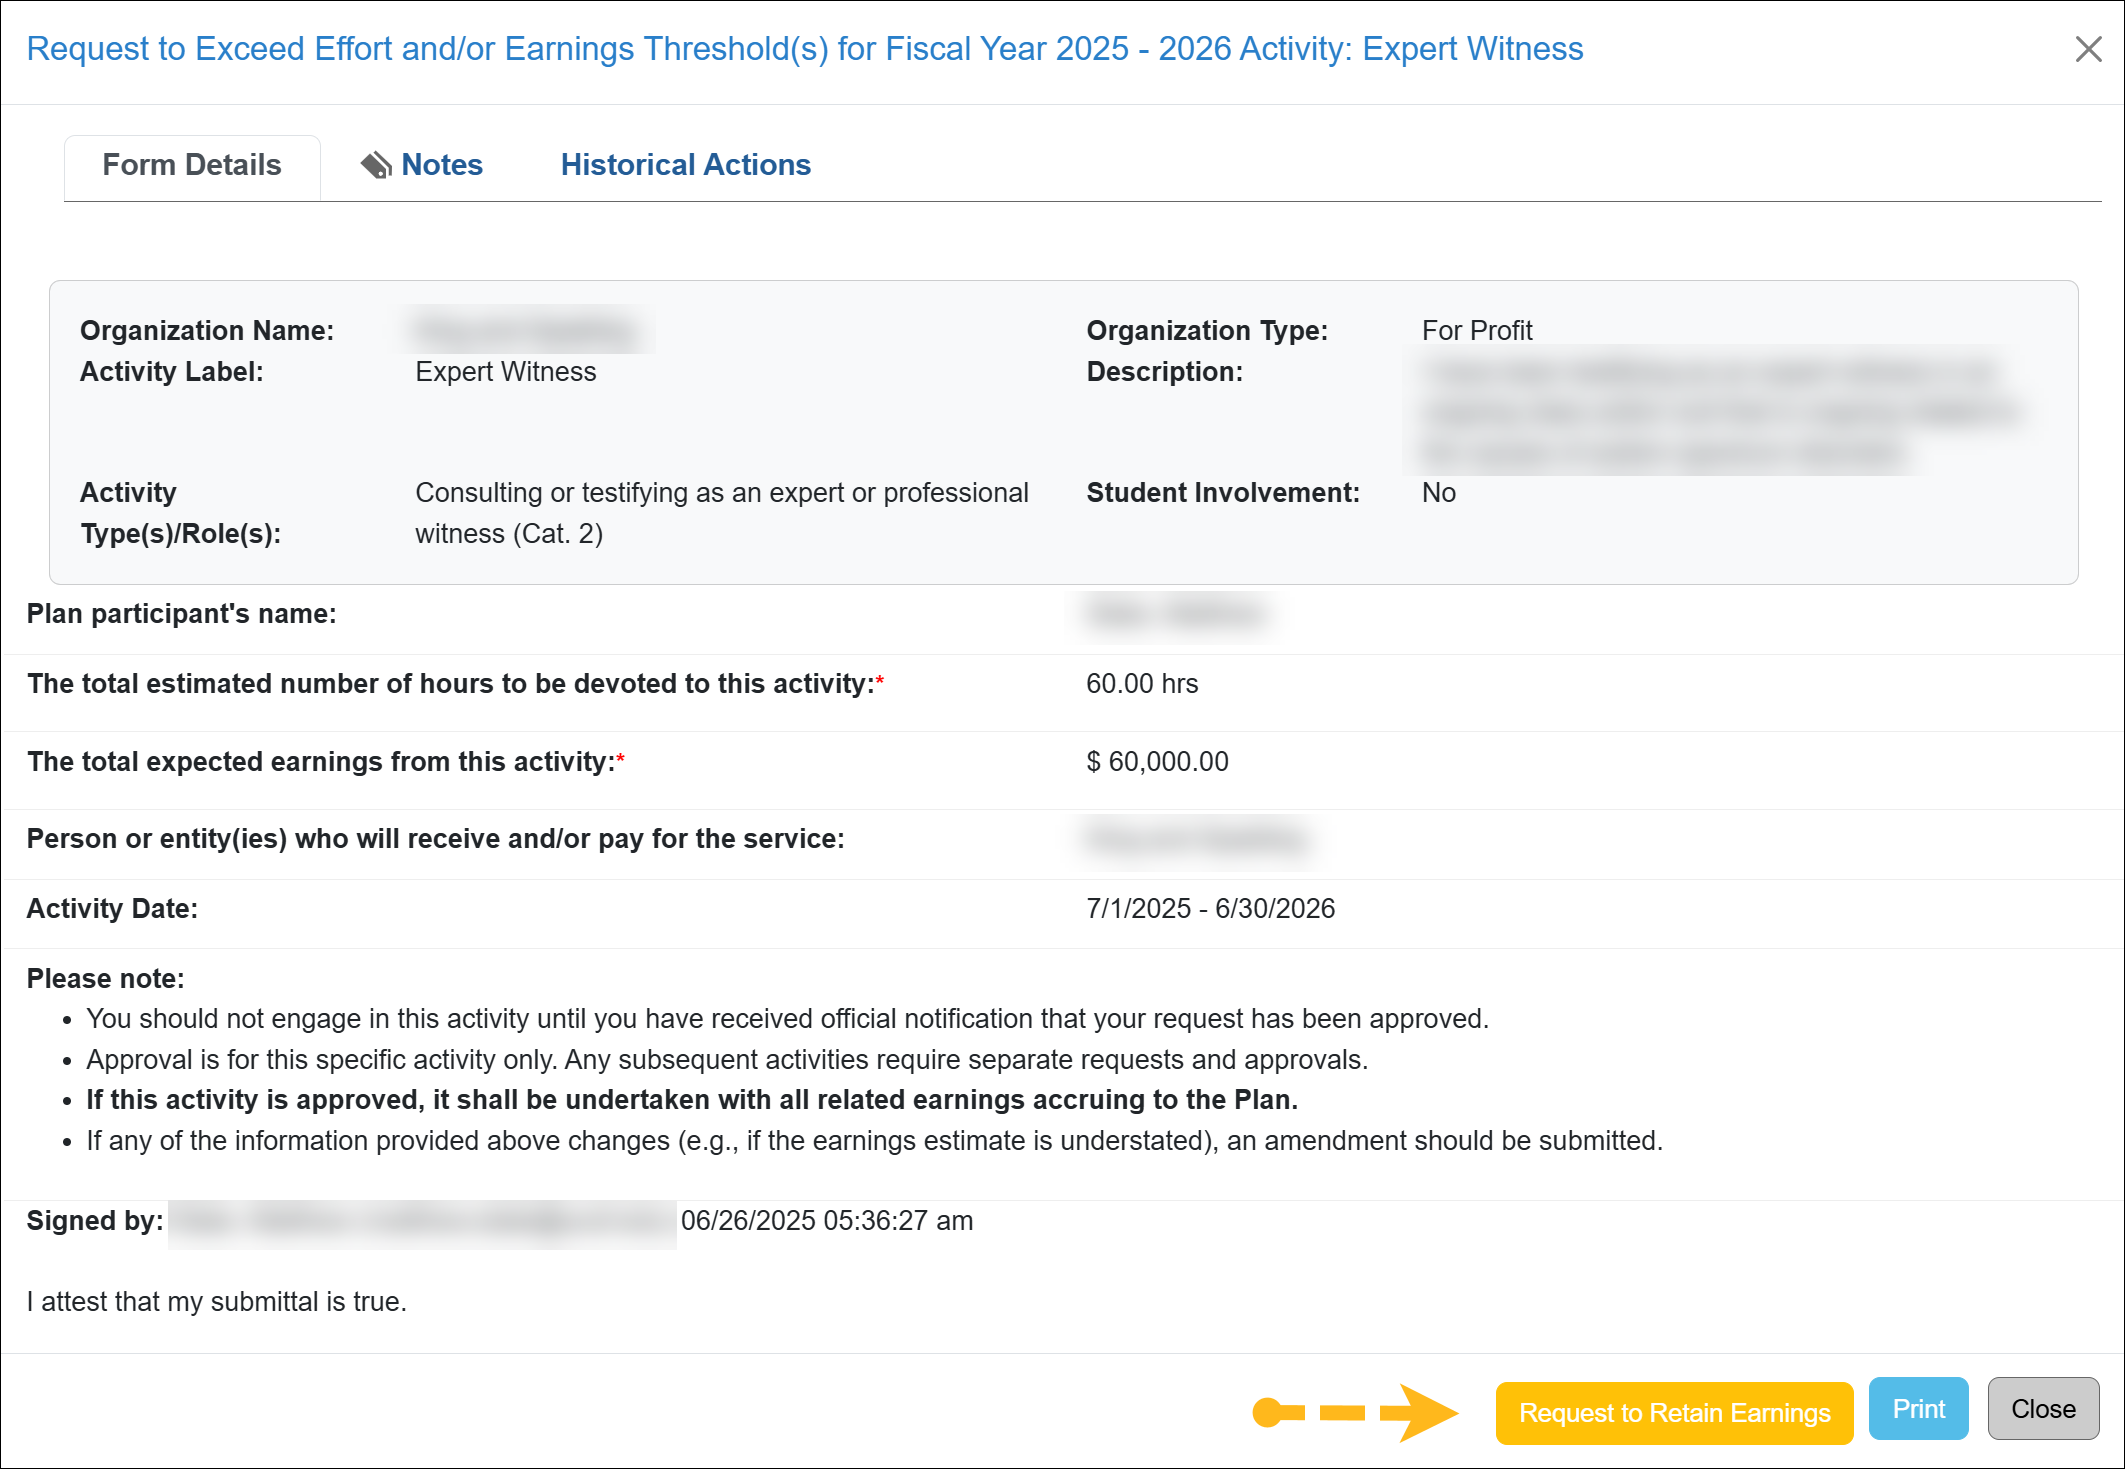
Task: Click the Student Involvement value No
Action: pyautogui.click(x=1438, y=493)
